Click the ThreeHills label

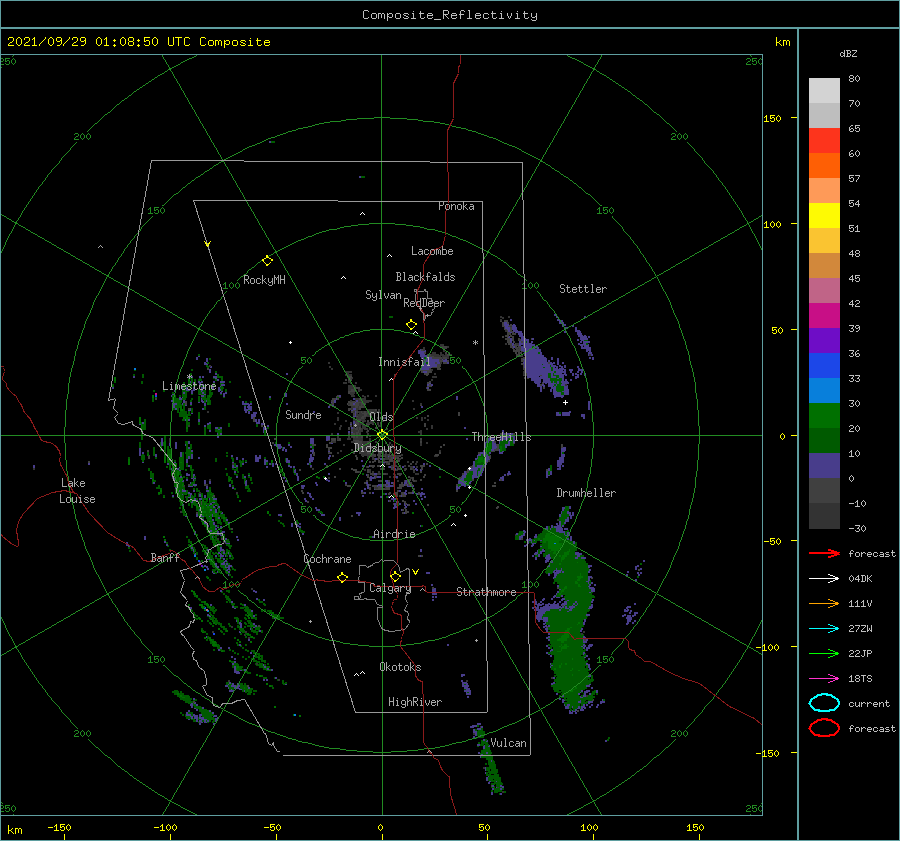click(502, 437)
